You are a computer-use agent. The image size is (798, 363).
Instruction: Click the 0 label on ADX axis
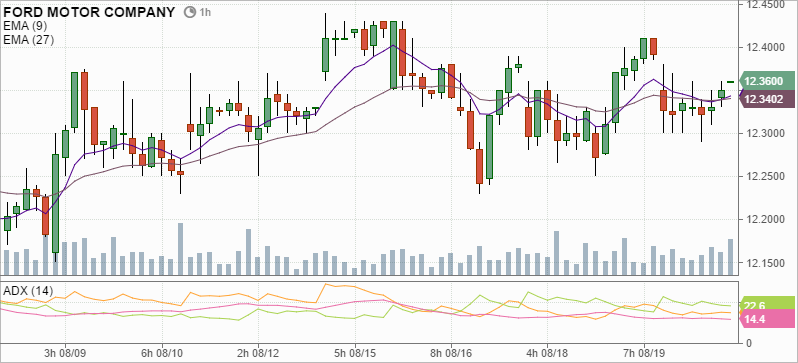tap(749, 343)
